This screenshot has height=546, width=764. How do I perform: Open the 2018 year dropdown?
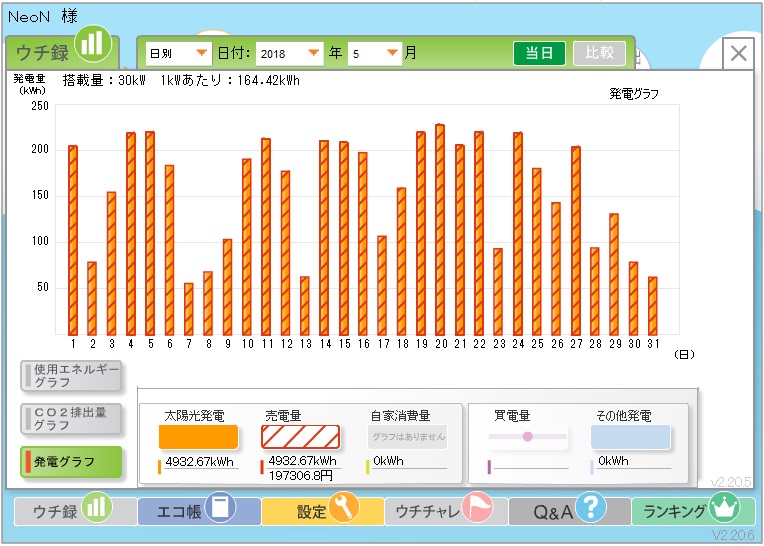point(289,53)
